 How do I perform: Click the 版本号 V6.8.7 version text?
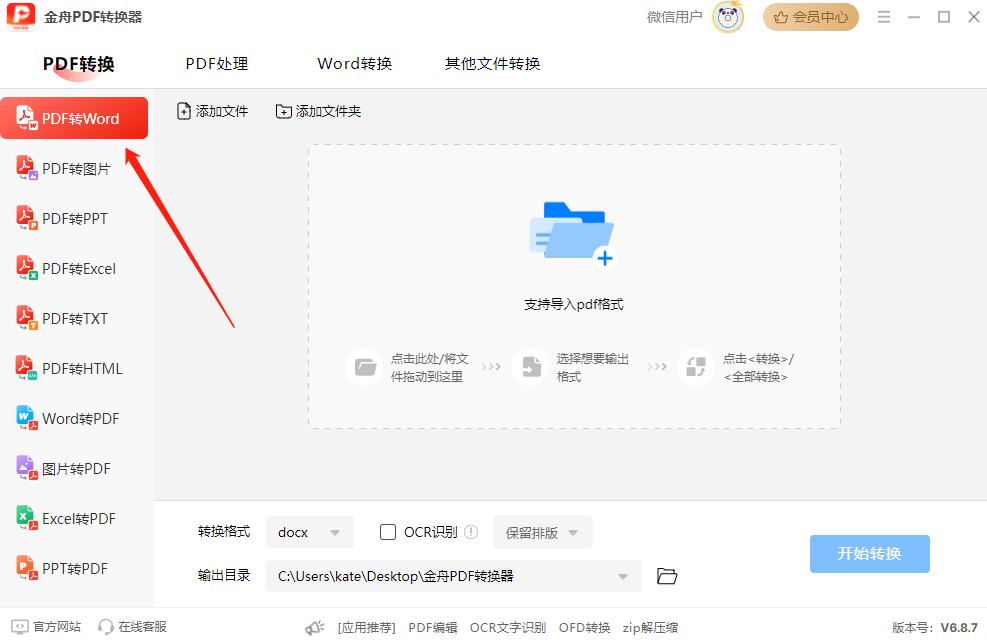(935, 628)
